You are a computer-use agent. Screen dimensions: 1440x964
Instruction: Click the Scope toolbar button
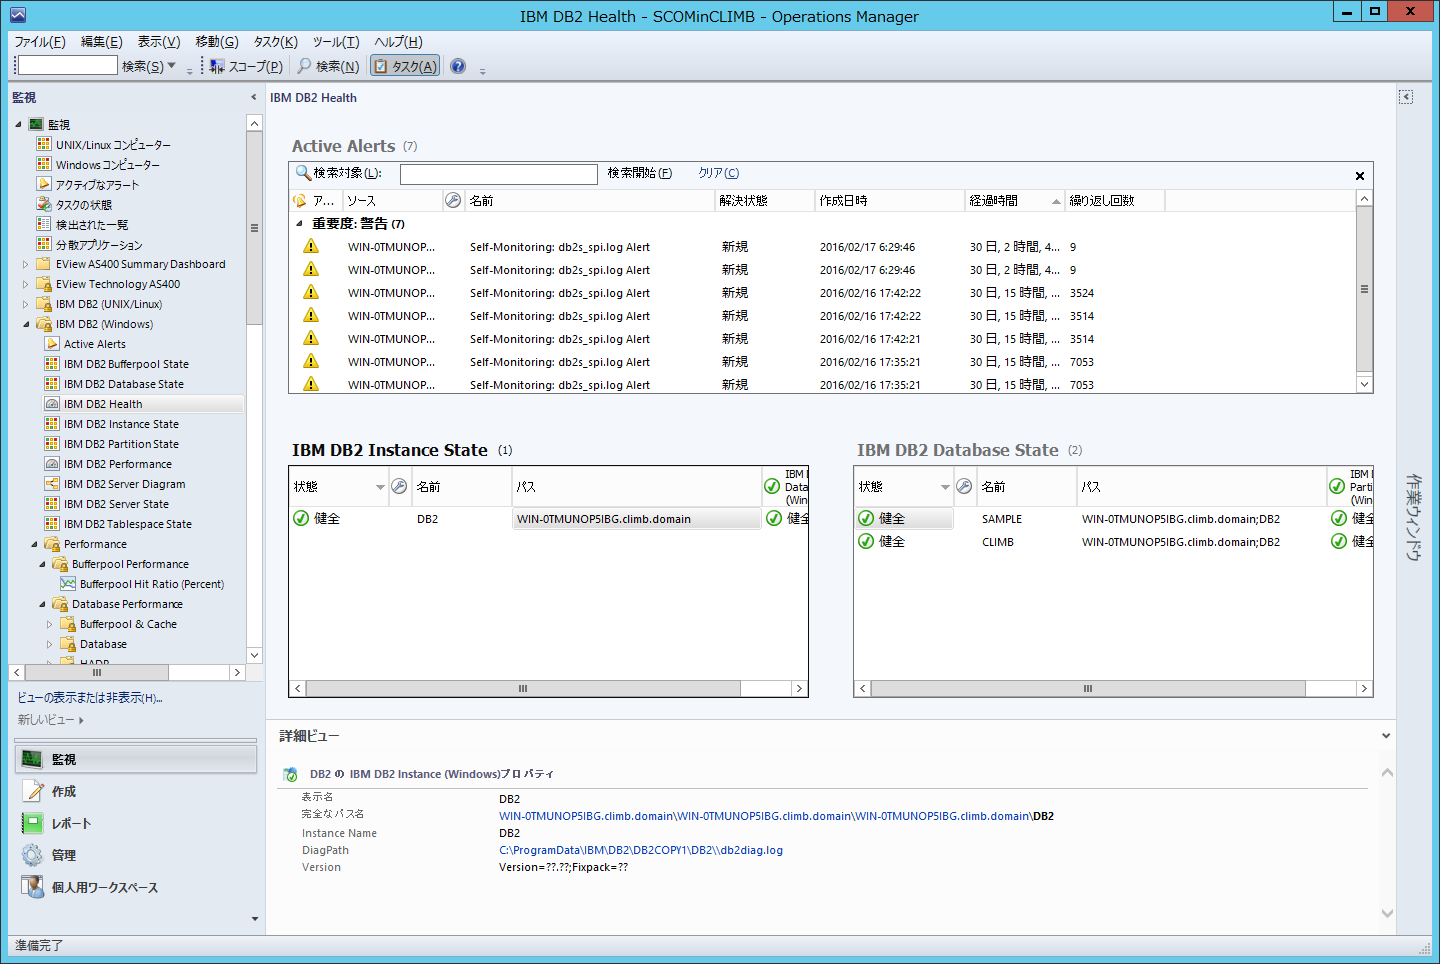pyautogui.click(x=246, y=66)
